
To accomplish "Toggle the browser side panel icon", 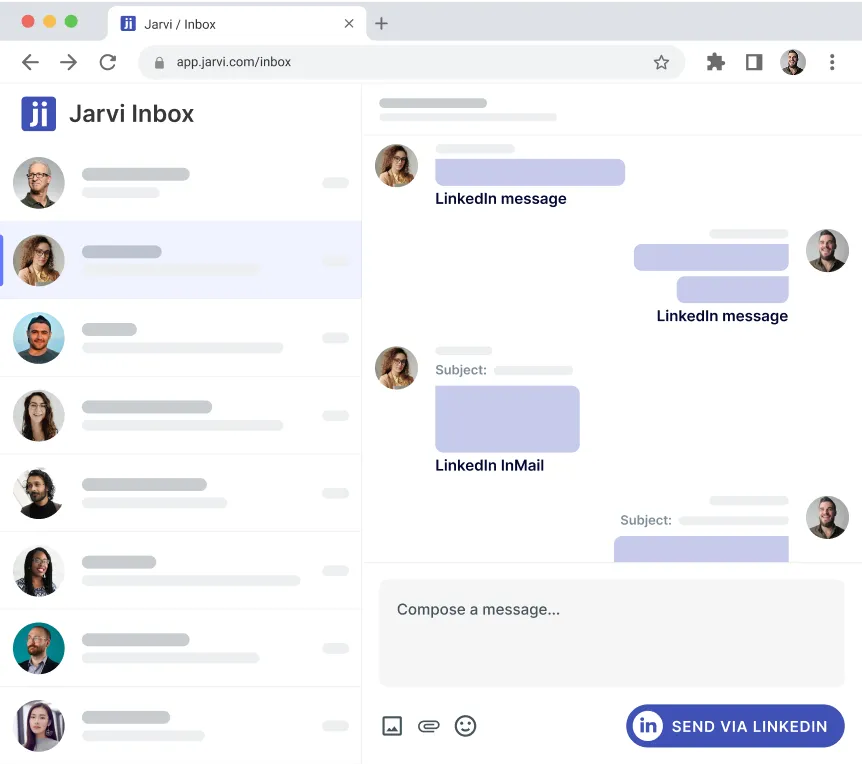I will [754, 62].
